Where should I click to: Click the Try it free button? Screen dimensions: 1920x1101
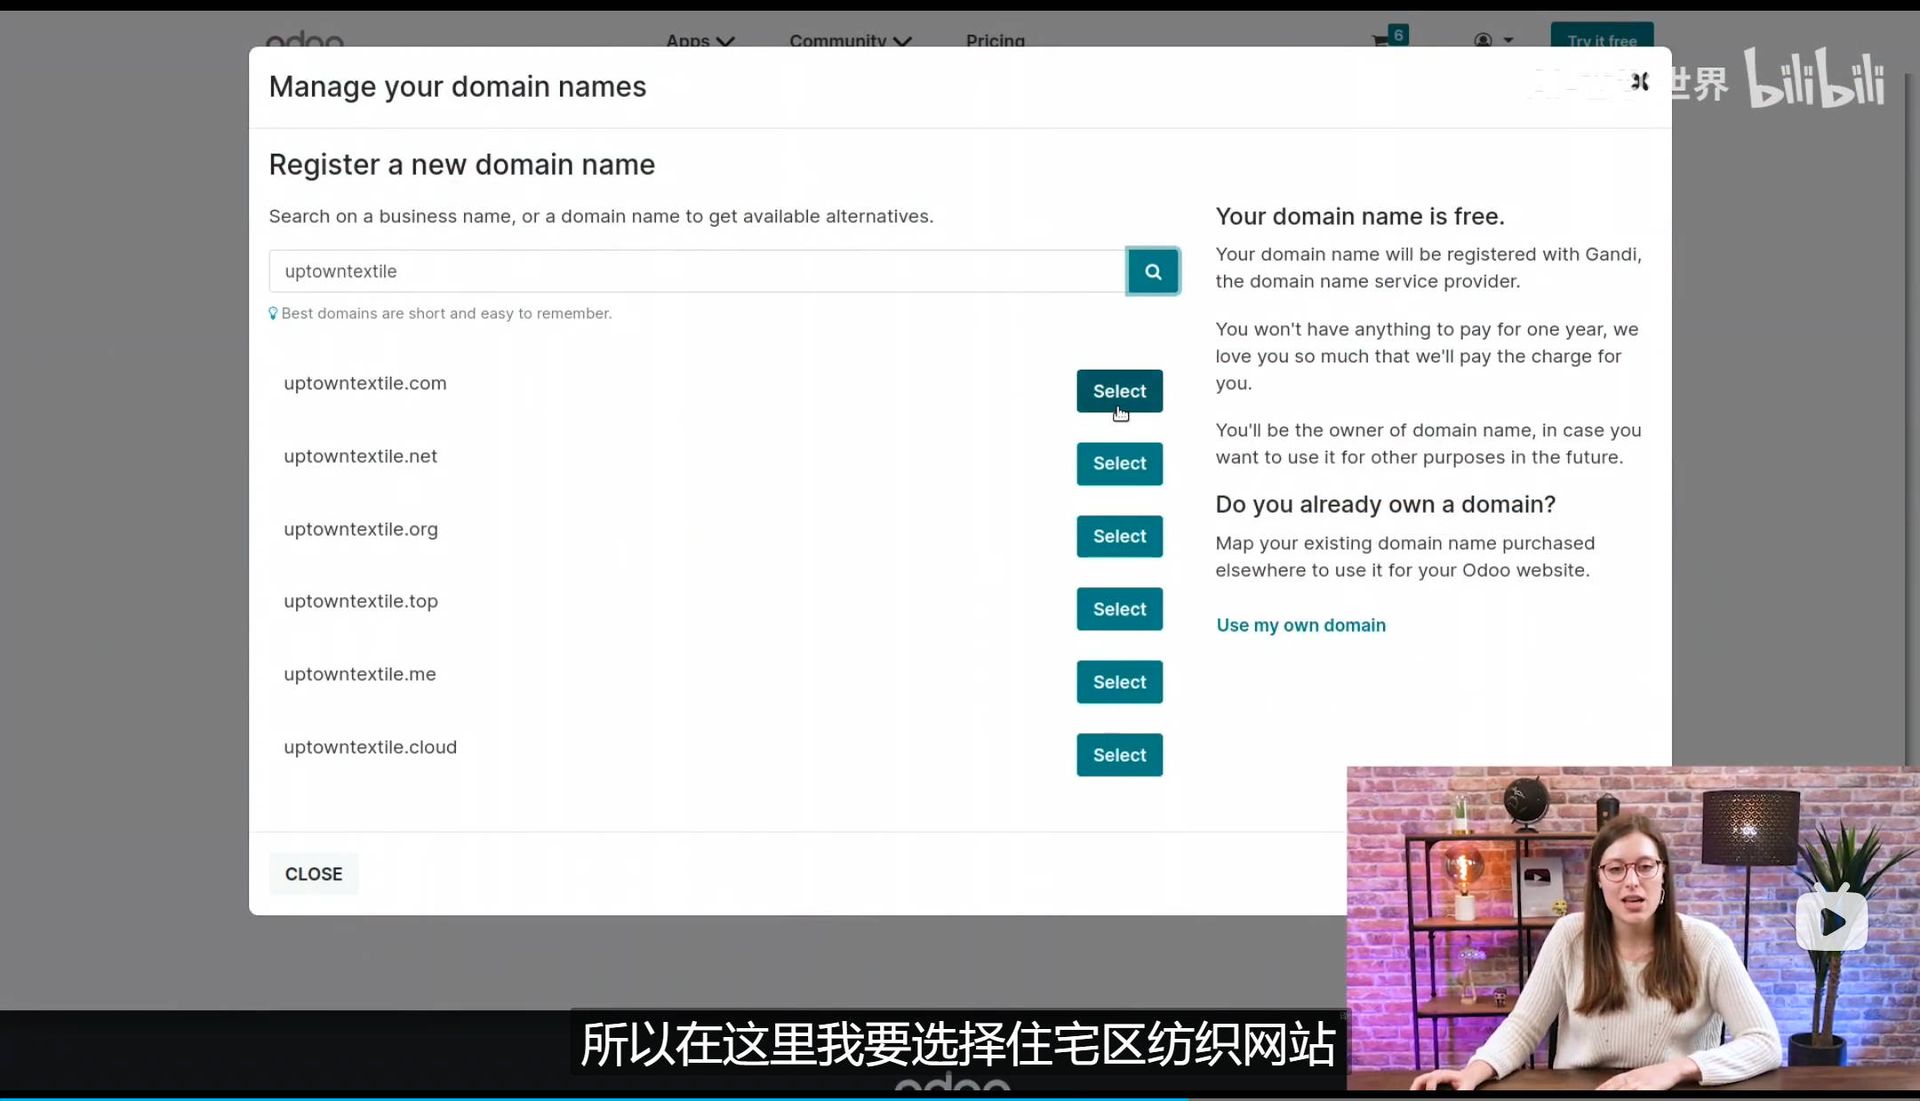point(1601,36)
